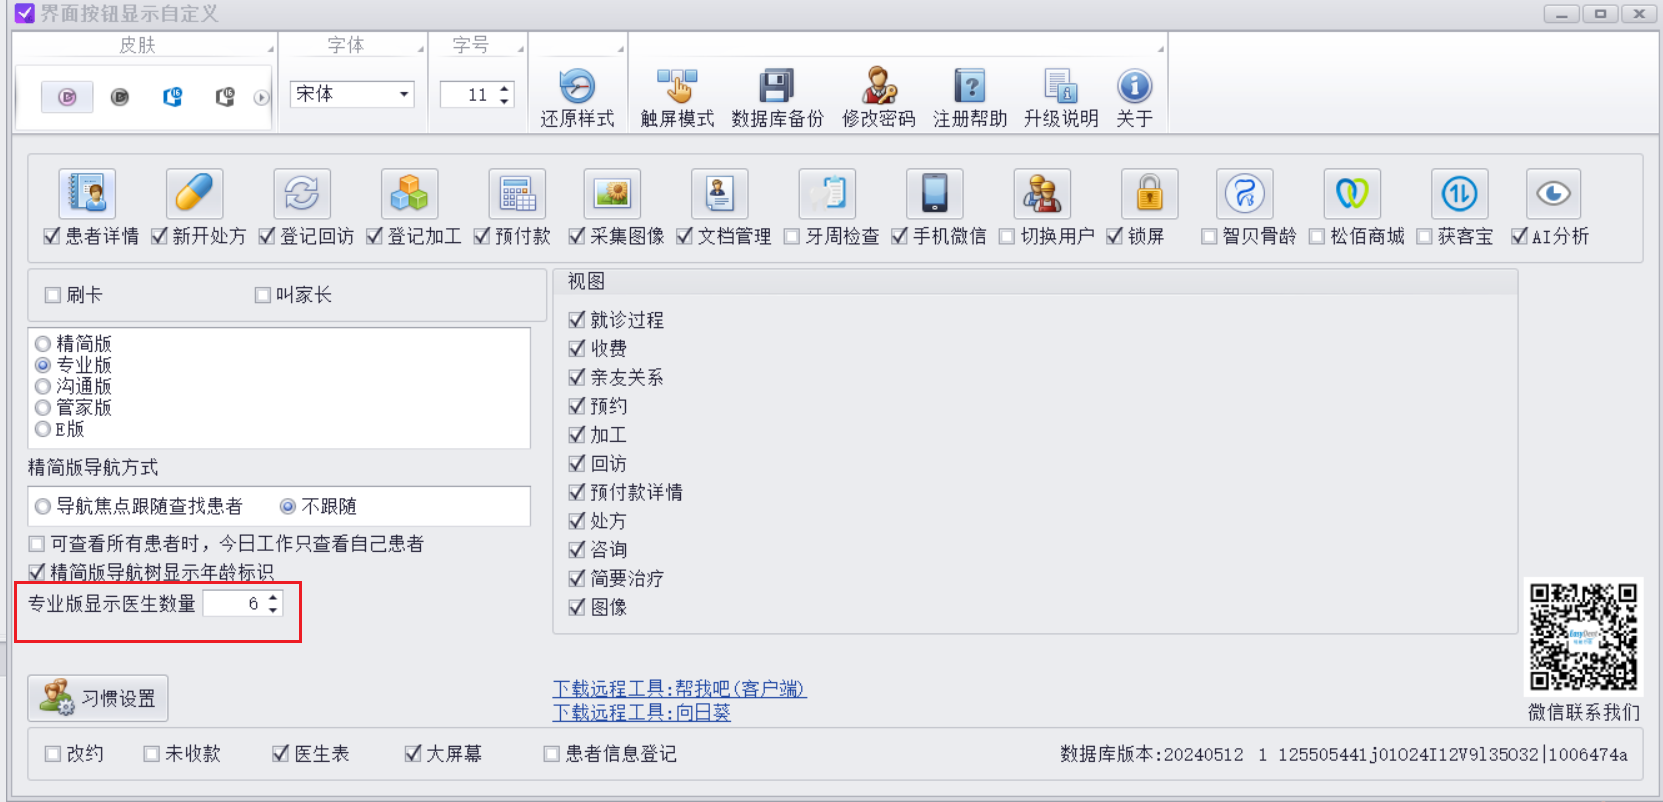This screenshot has width=1663, height=802.
Task: Click the WeChat QR code image
Action: click(x=1583, y=637)
